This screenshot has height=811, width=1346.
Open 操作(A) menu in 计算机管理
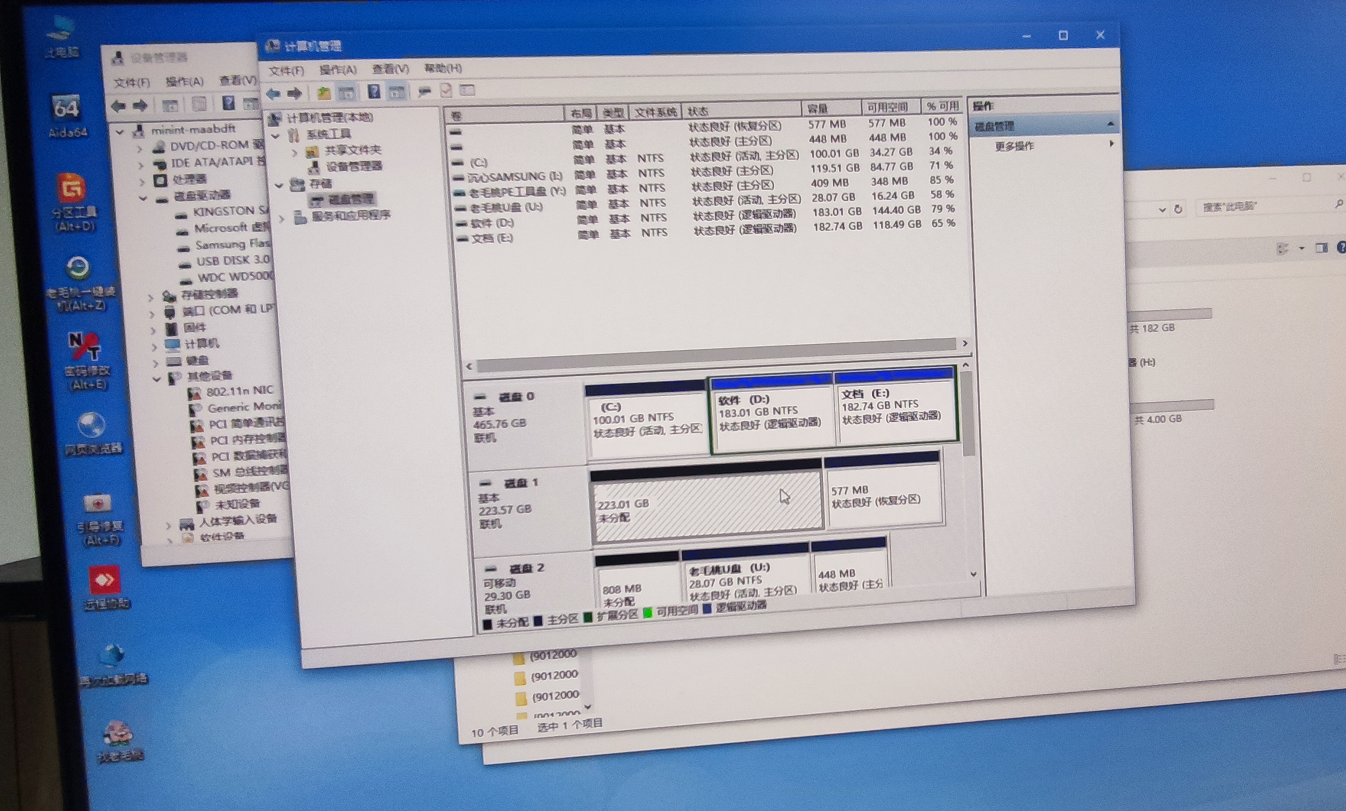click(x=337, y=70)
